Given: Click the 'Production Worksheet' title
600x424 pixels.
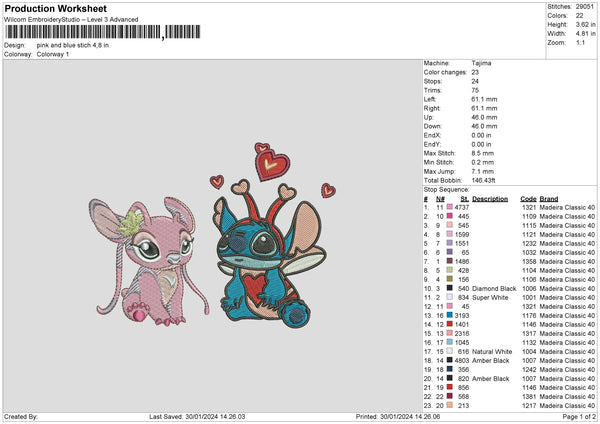Looking at the screenshot, I should click(56, 8).
